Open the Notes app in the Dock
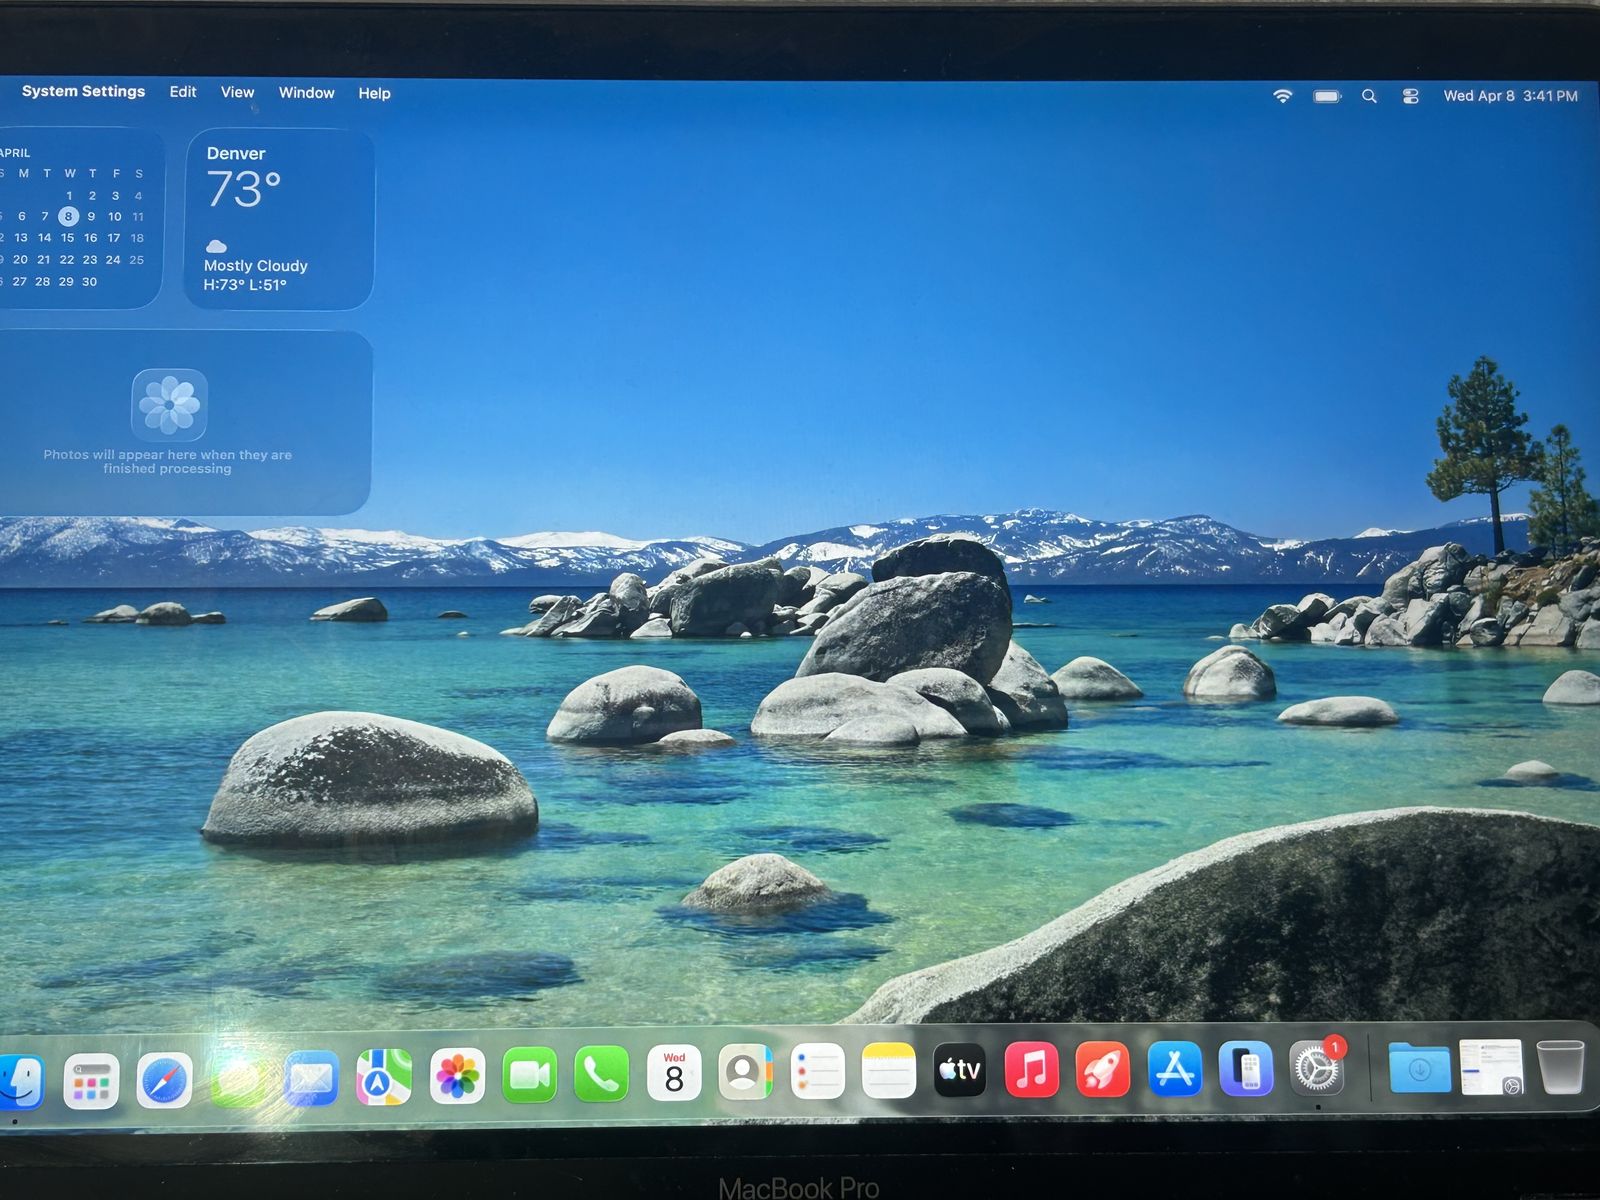The width and height of the screenshot is (1600, 1200). (888, 1071)
